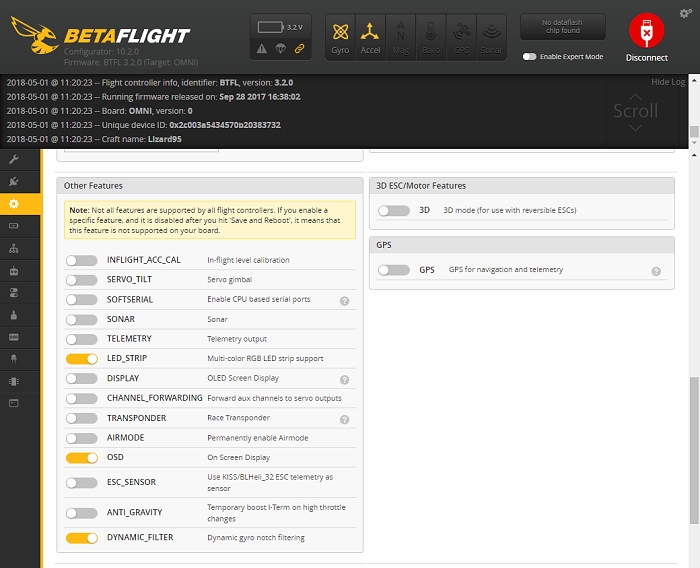Click the Gyro sensor indicator
This screenshot has width=700, height=568.
(340, 38)
